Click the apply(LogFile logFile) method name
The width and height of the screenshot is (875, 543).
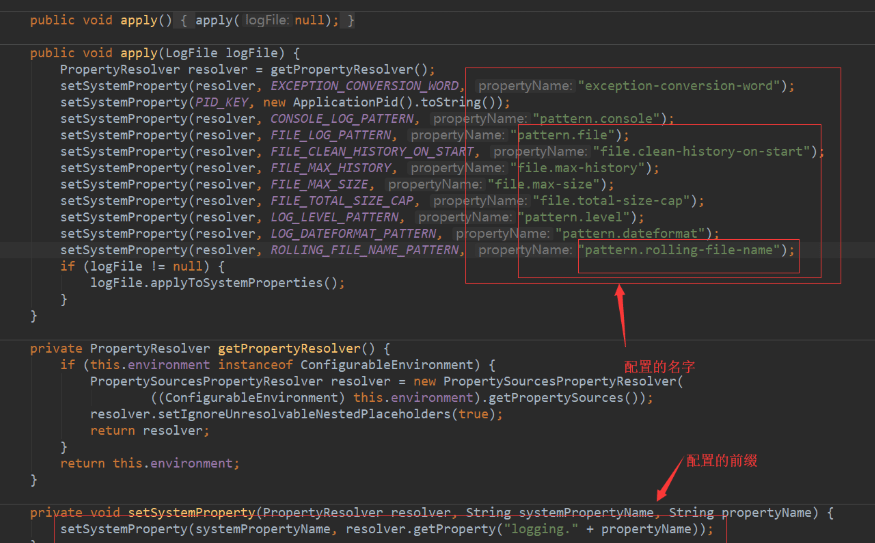tap(139, 54)
